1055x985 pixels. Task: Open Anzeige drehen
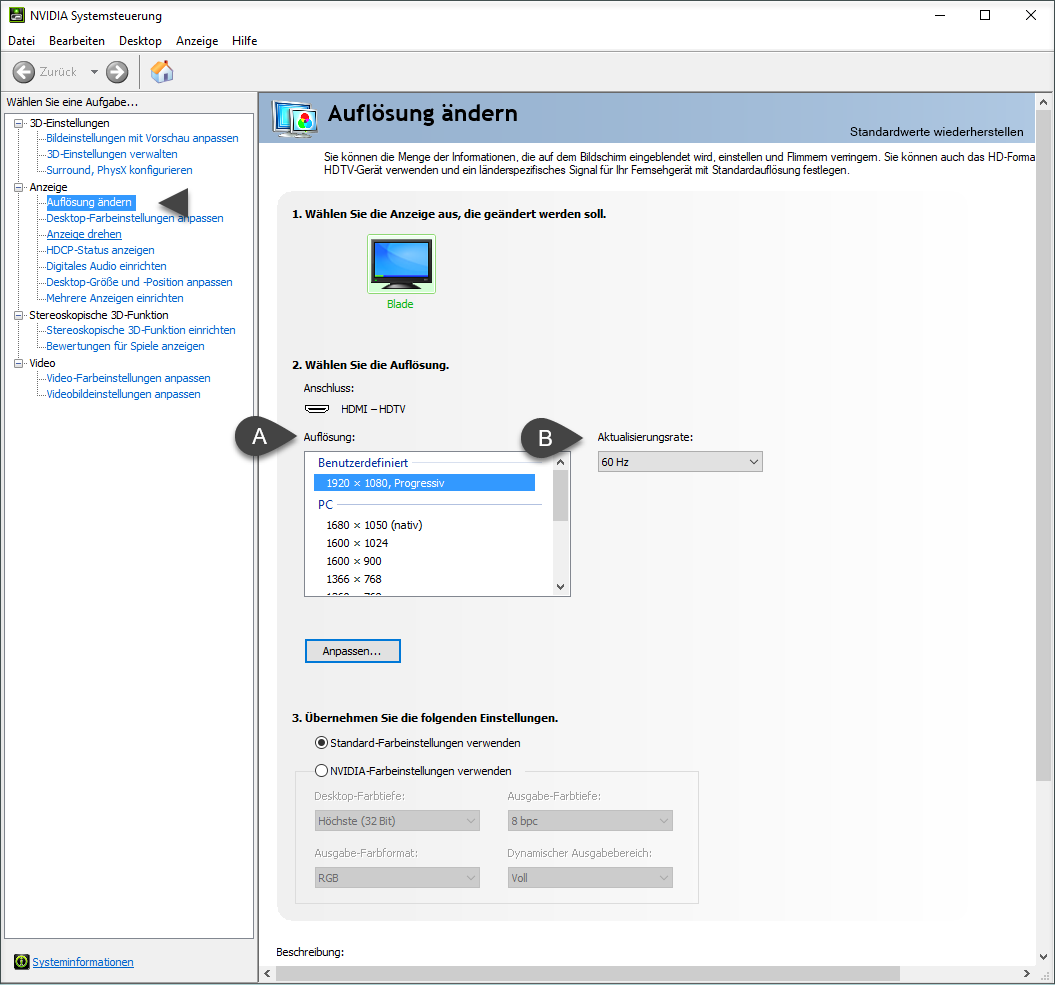[84, 234]
